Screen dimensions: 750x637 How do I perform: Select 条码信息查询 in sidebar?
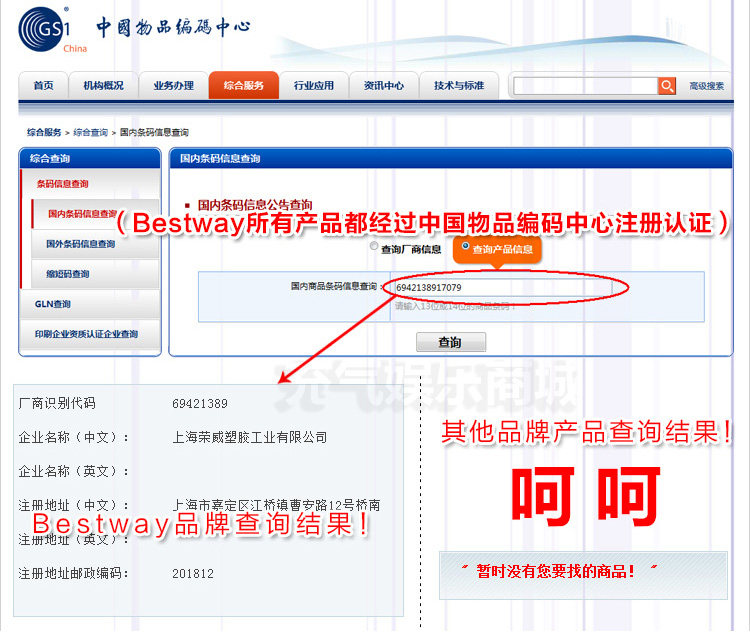tap(63, 184)
